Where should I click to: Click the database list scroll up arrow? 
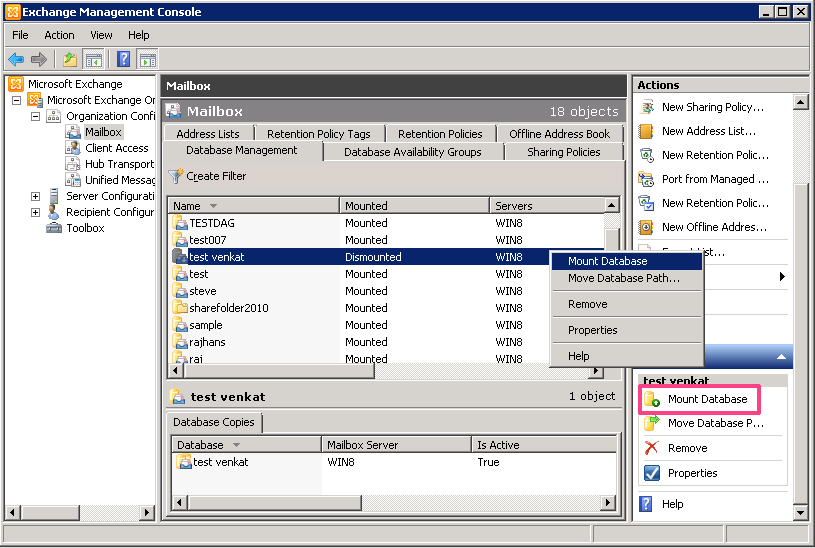point(612,205)
